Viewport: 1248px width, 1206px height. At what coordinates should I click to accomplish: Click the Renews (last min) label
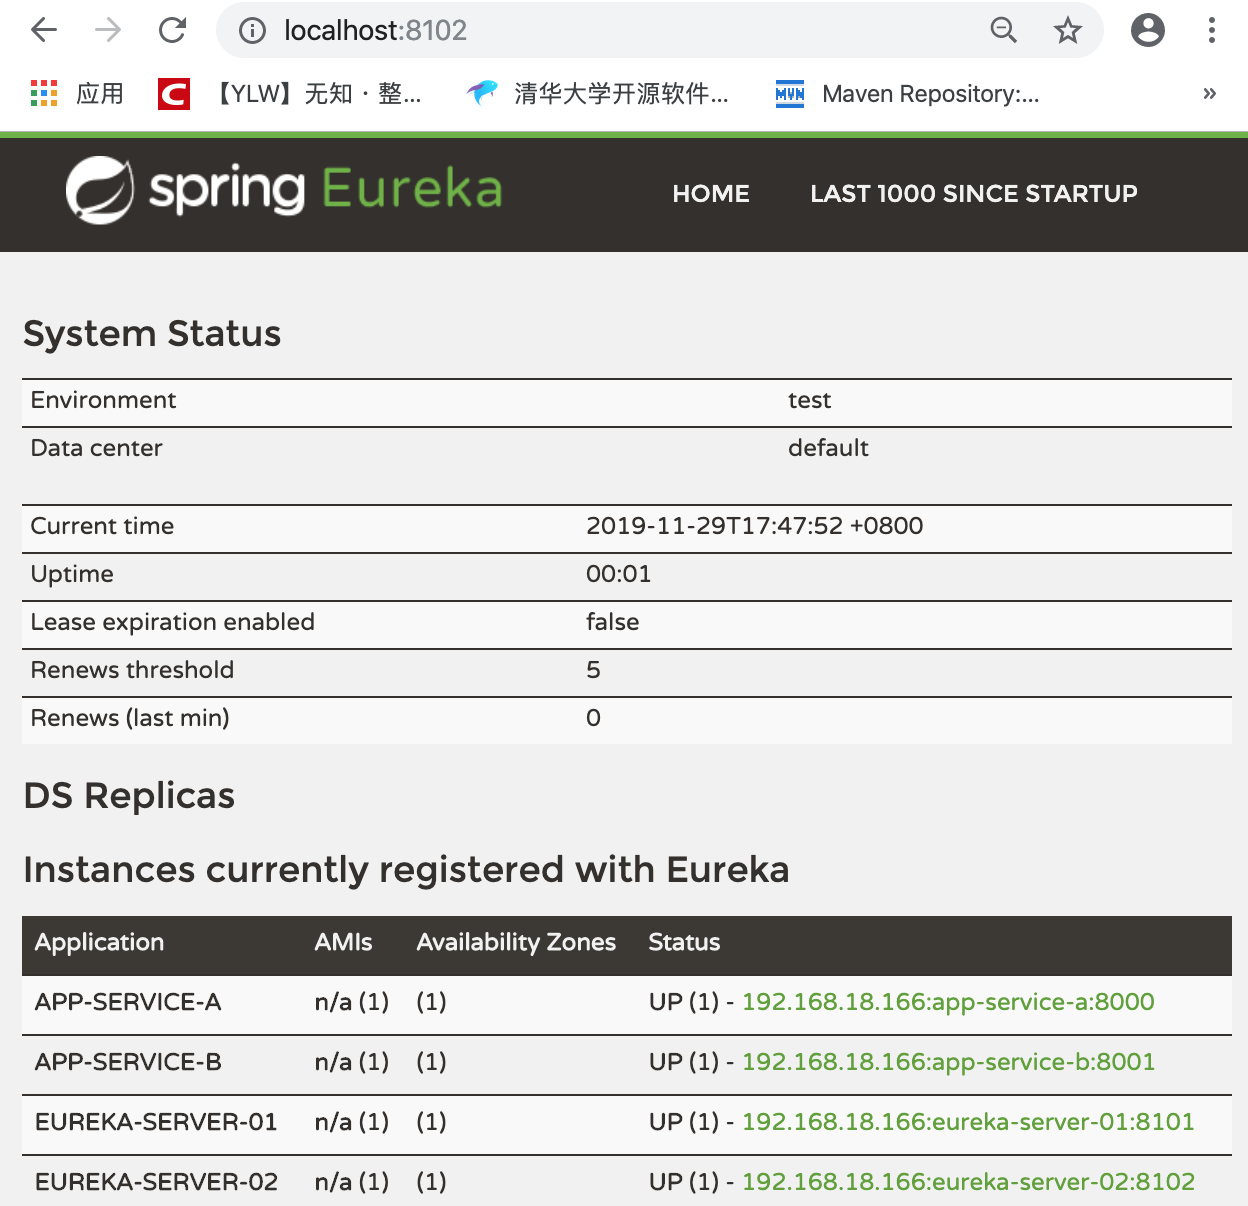130,718
